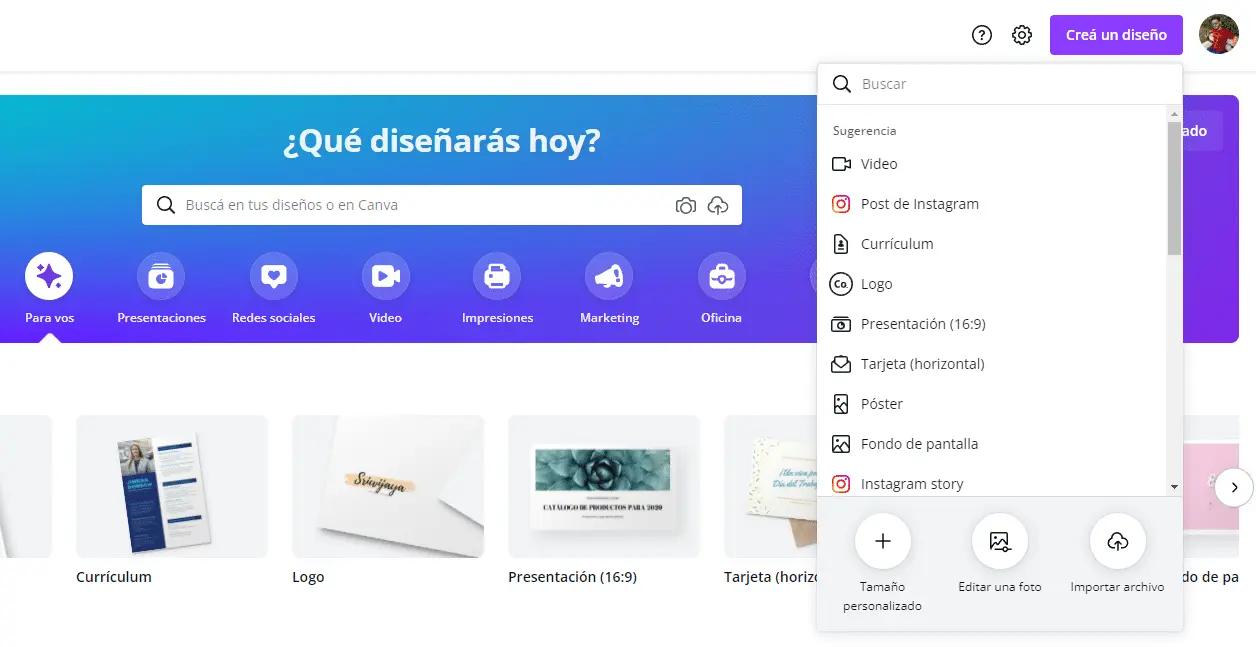Select the Redes sociales heart icon
The height and width of the screenshot is (647, 1256).
pos(273,276)
